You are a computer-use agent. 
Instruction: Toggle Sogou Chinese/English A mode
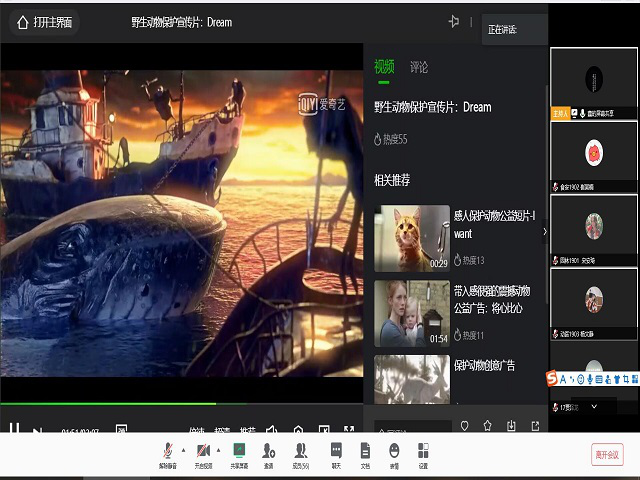(563, 380)
